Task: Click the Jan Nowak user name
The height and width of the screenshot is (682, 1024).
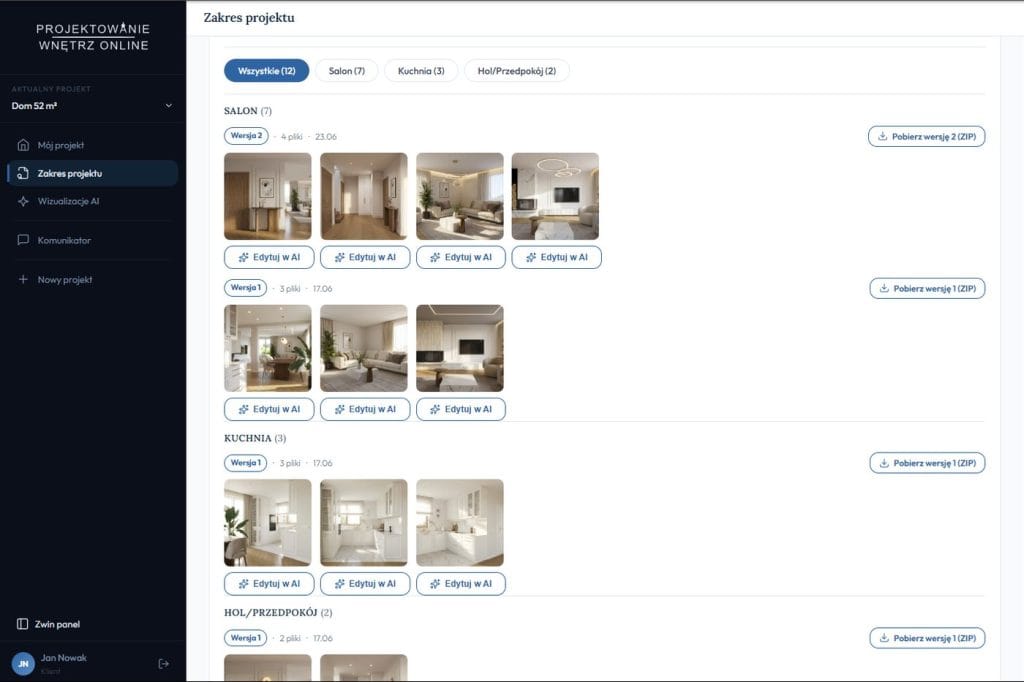Action: (x=63, y=658)
